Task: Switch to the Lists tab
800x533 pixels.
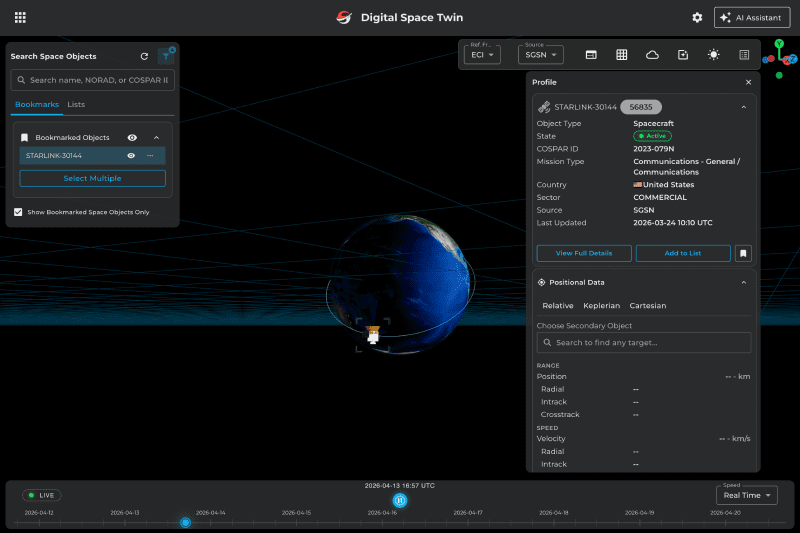Action: tap(76, 104)
